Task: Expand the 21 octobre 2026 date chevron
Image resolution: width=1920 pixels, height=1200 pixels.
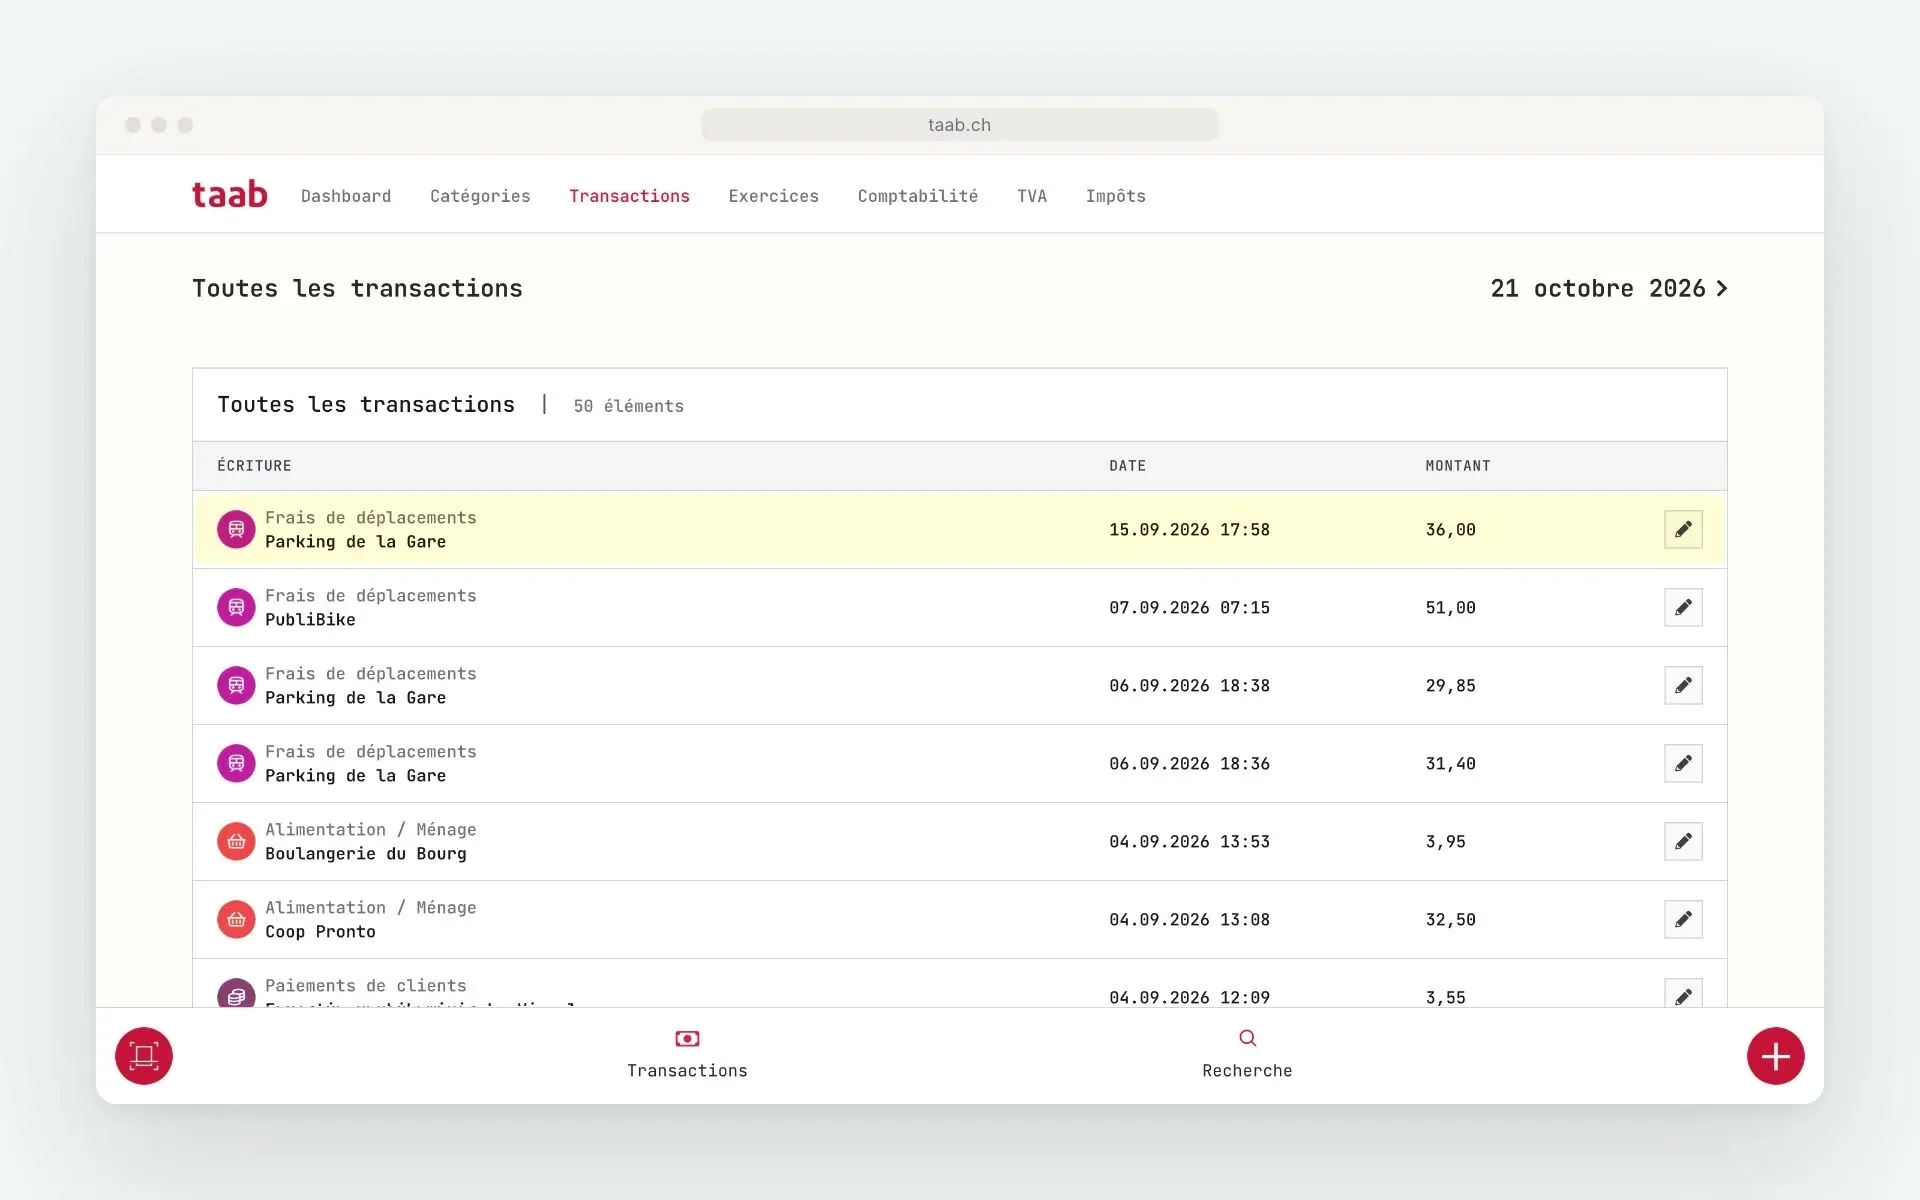Action: pos(1722,288)
